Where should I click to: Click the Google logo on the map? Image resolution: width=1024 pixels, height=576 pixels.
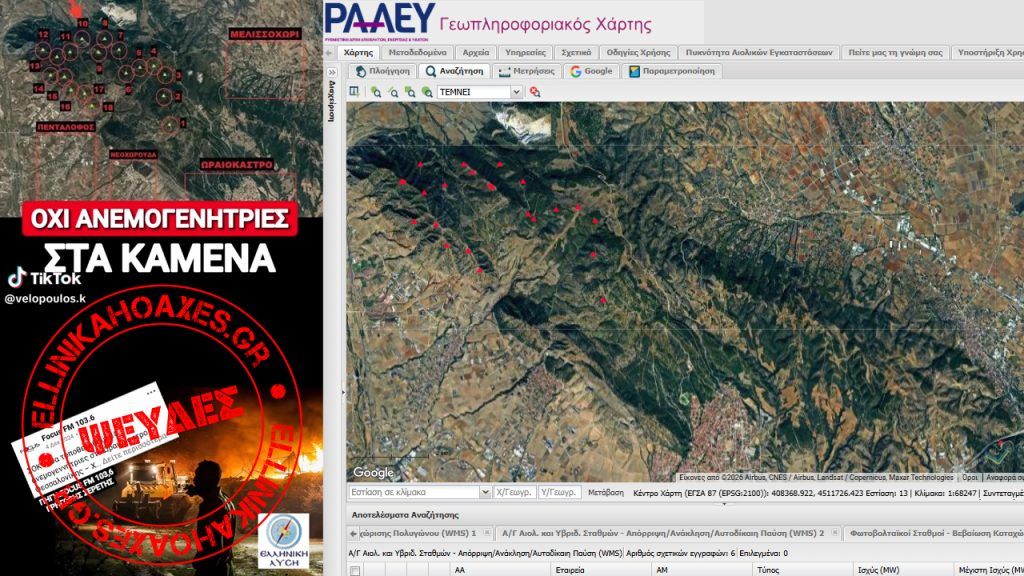click(x=374, y=472)
